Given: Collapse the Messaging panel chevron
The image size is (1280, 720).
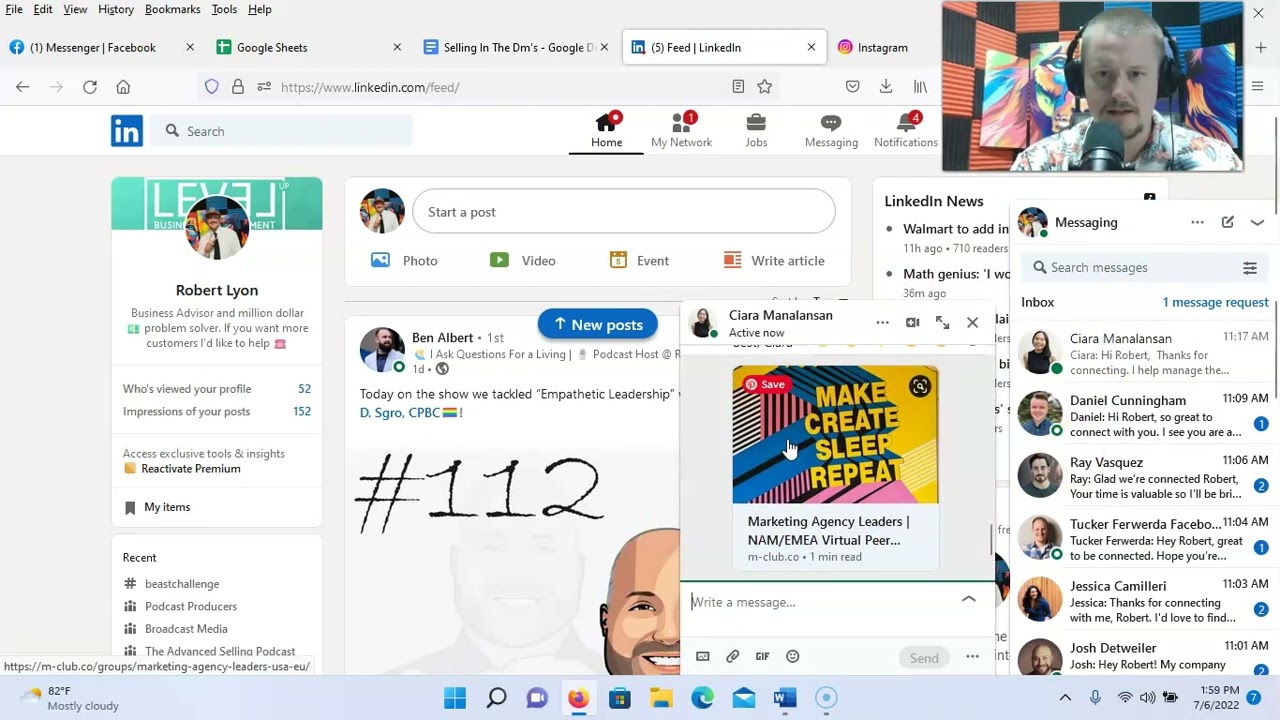Looking at the screenshot, I should 1258,222.
